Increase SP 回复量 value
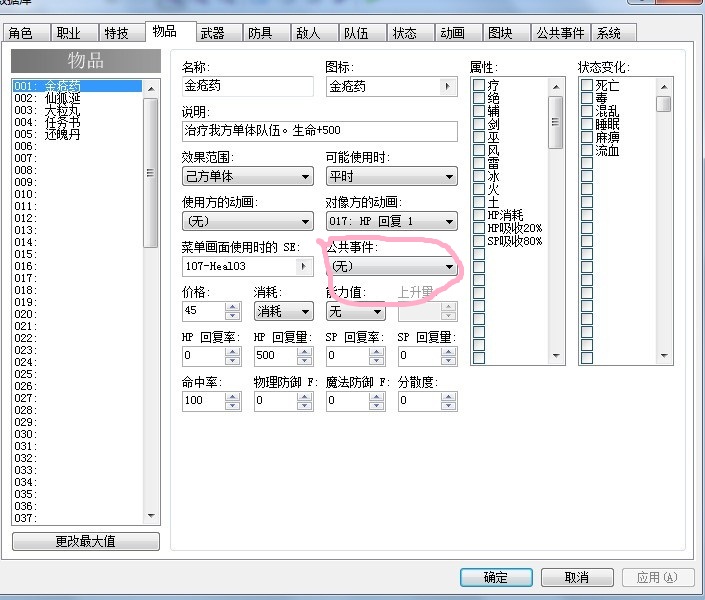Screen dimensions: 705x600 tap(448, 352)
